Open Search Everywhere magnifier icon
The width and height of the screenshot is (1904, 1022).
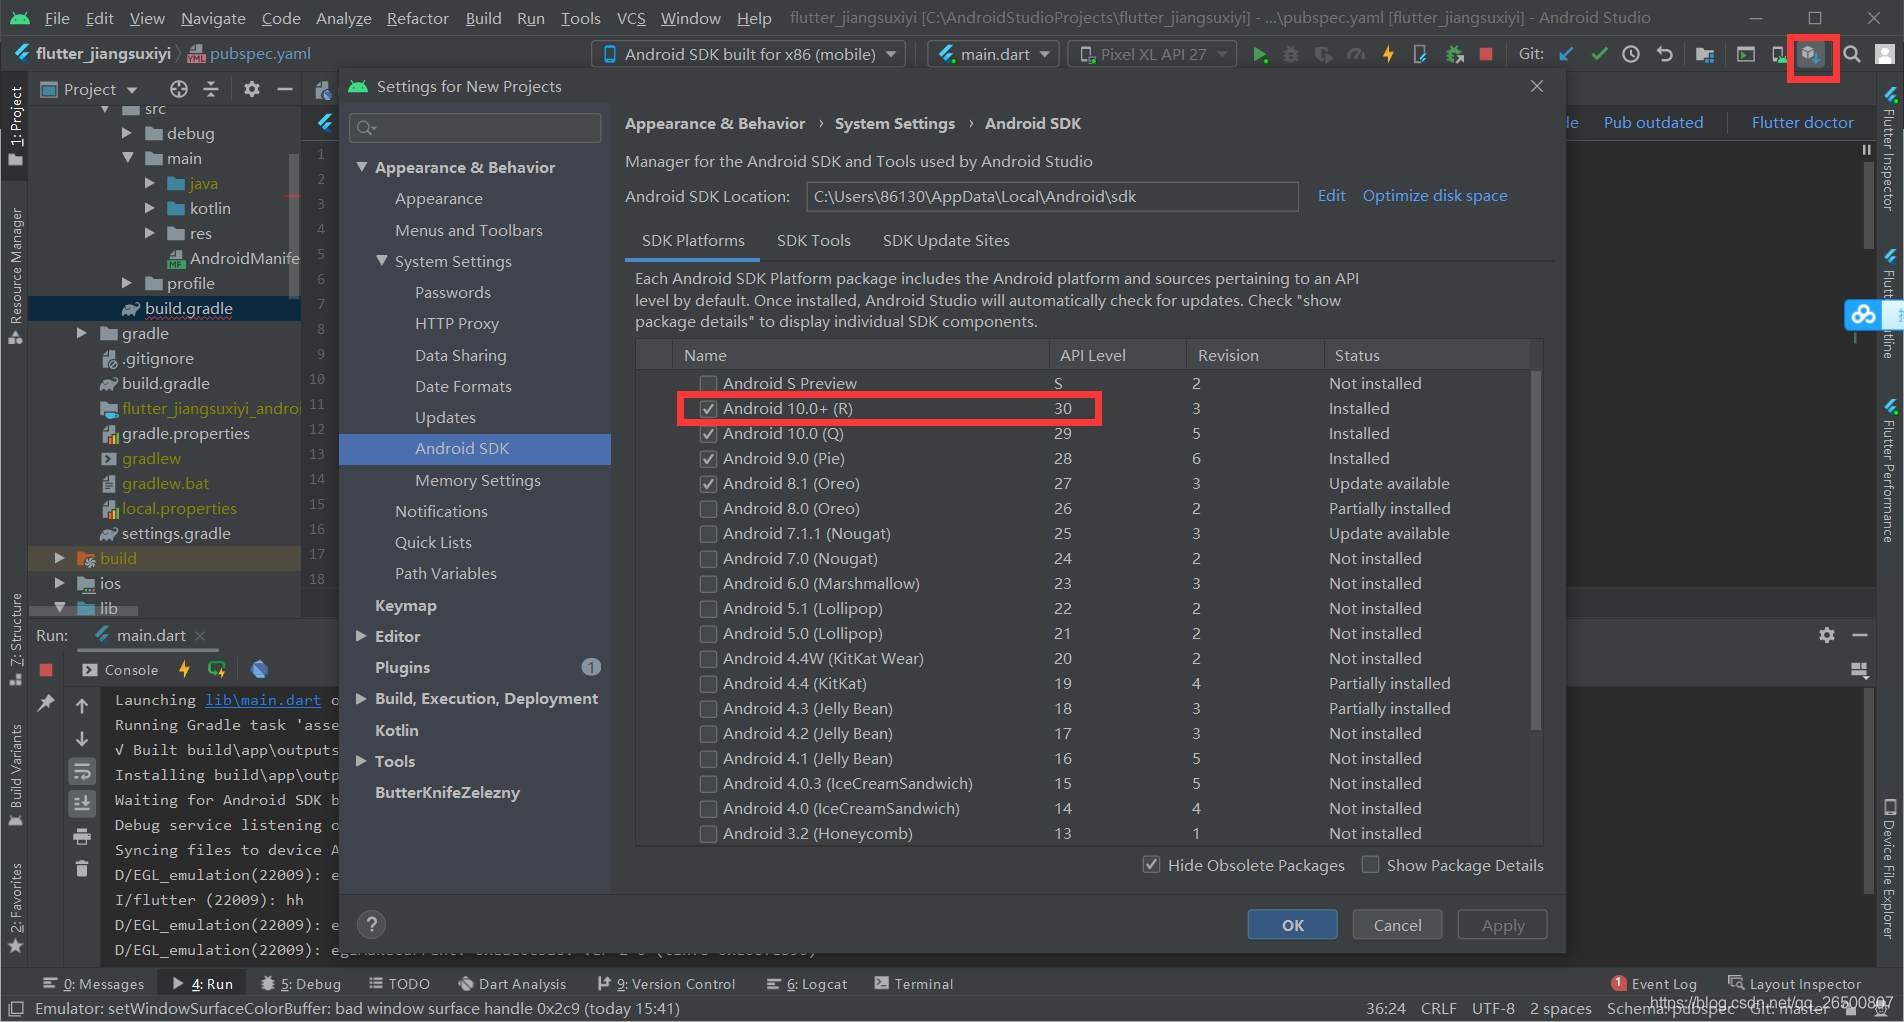[x=1852, y=55]
